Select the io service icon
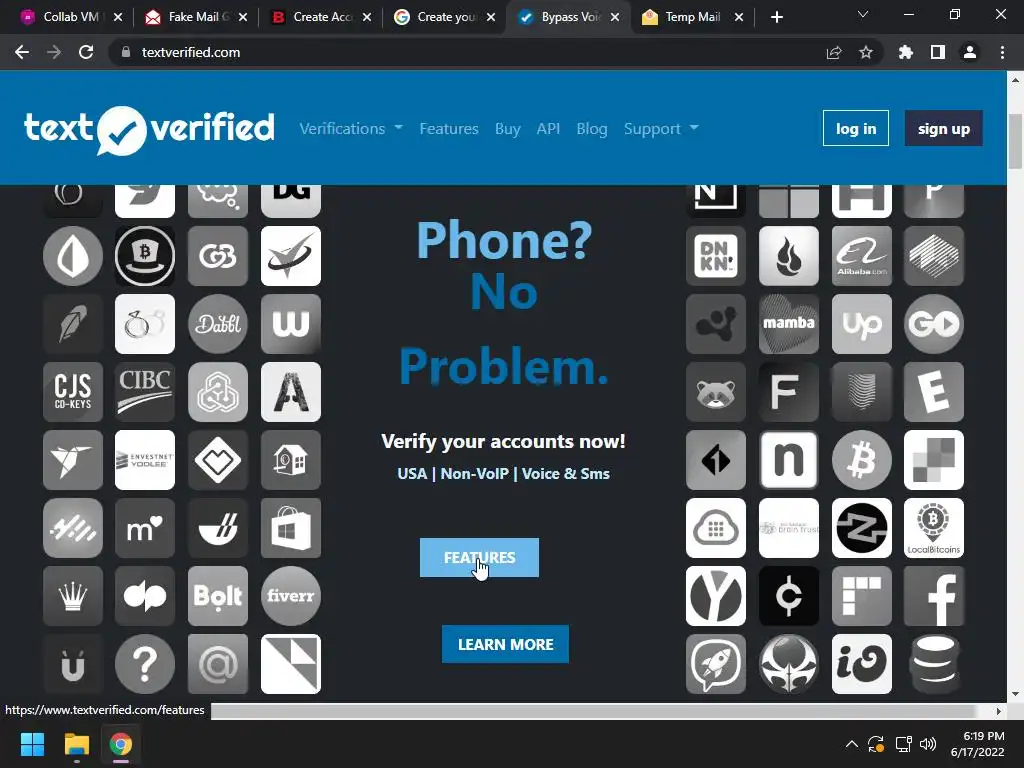Viewport: 1024px width, 768px height. click(x=862, y=664)
